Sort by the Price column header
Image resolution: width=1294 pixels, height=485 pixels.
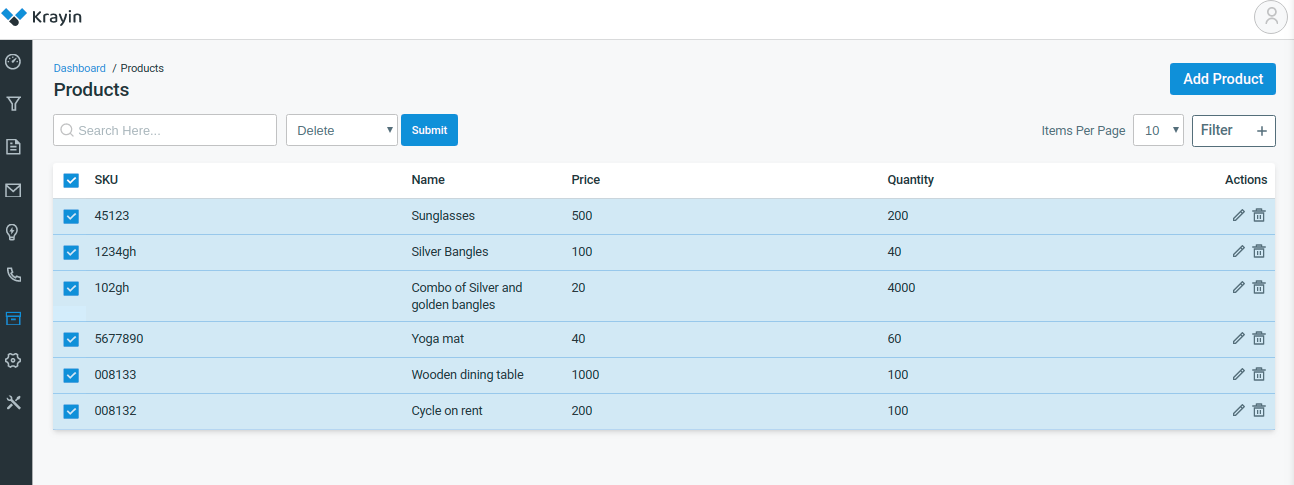(586, 180)
